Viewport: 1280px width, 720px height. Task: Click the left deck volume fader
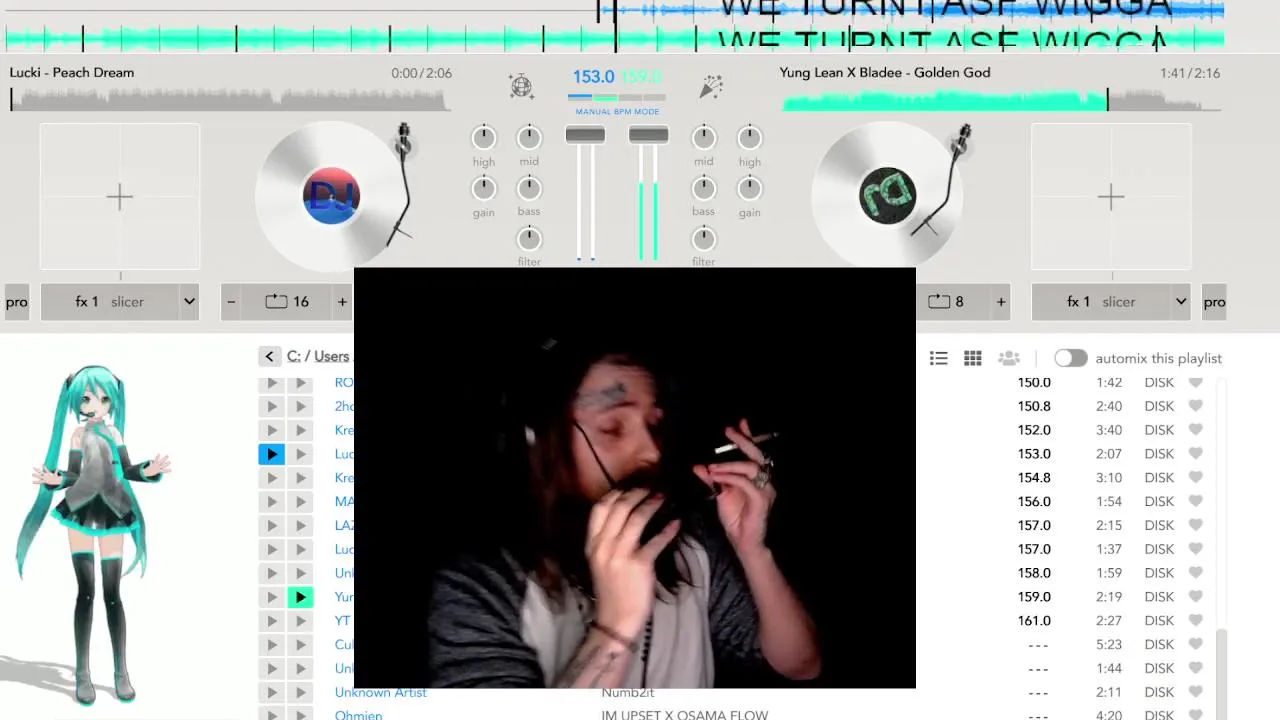pos(585,134)
